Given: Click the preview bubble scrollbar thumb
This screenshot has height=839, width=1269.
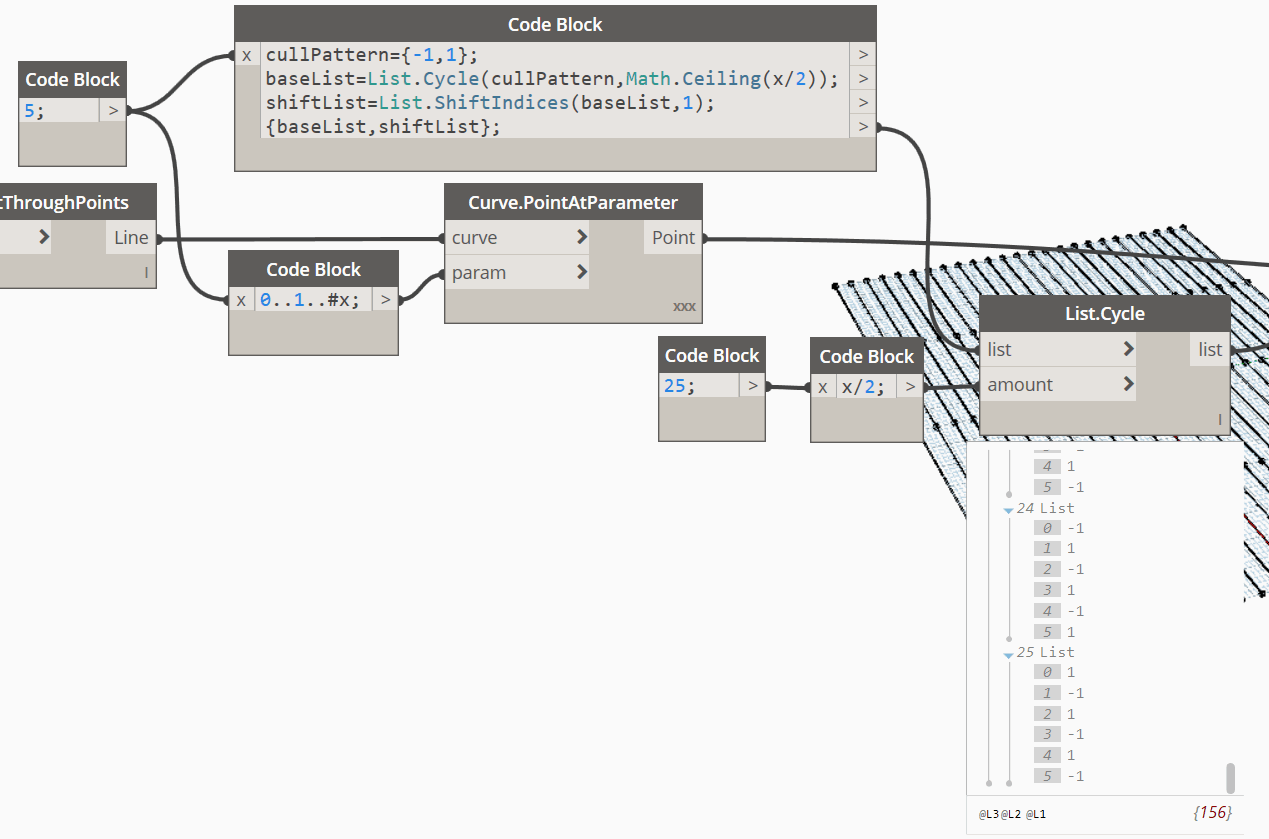Looking at the screenshot, I should click(1231, 778).
